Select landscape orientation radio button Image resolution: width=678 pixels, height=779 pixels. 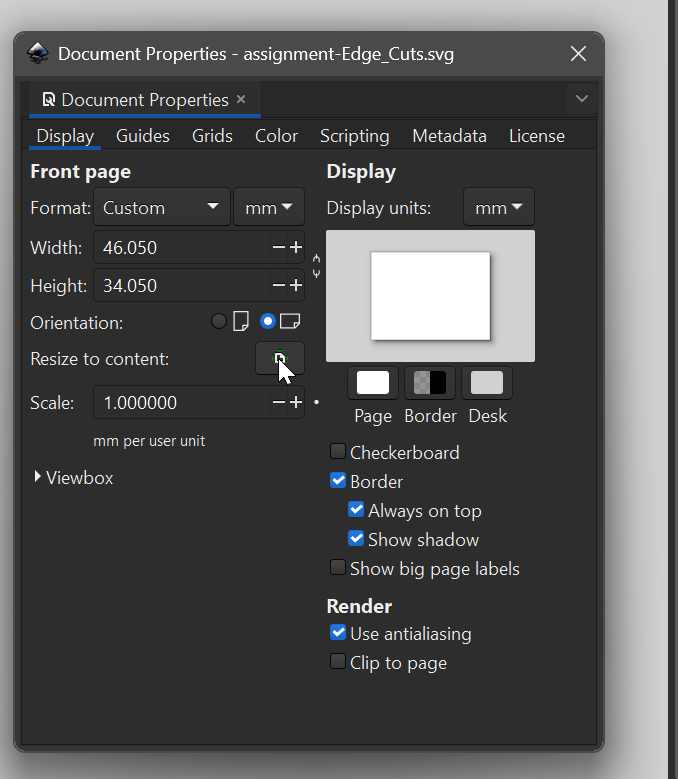[x=268, y=321]
